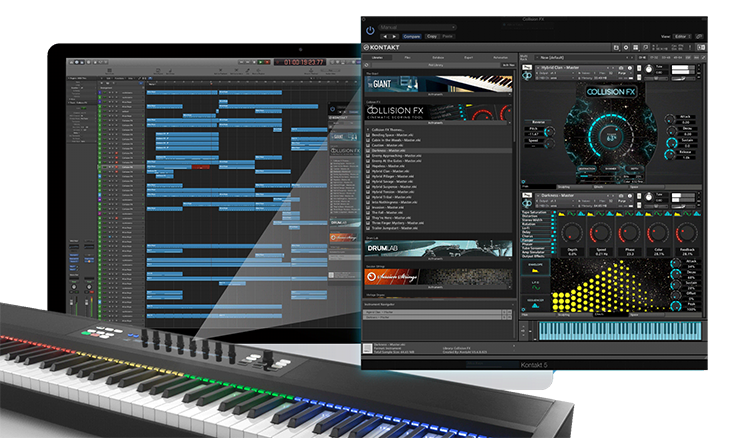The width and height of the screenshot is (733, 438).
Task: Switch to the Libraries browser tab
Action: 377,57
